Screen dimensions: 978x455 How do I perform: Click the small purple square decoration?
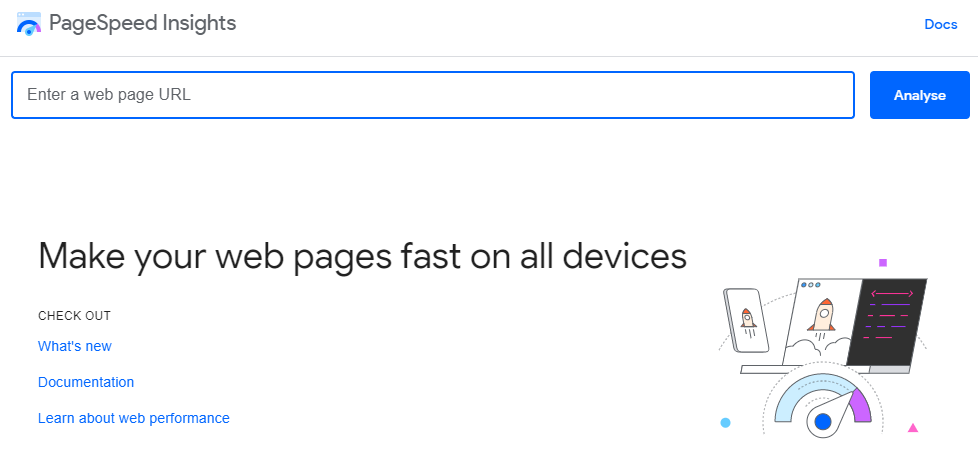883,263
